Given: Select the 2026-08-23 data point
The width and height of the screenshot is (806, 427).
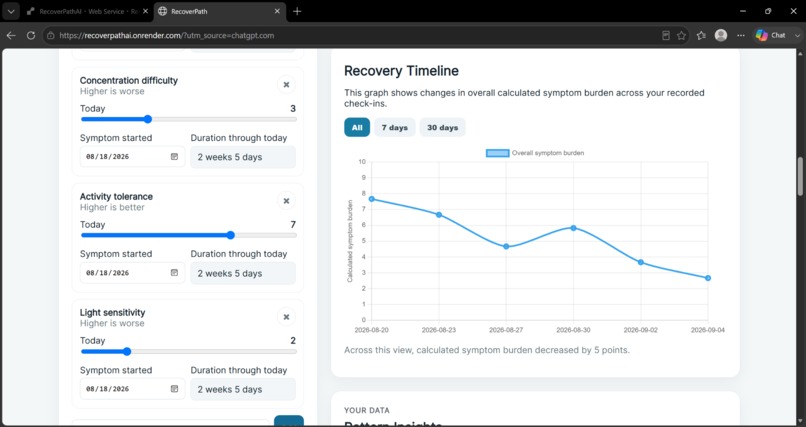Looking at the screenshot, I should tap(439, 214).
